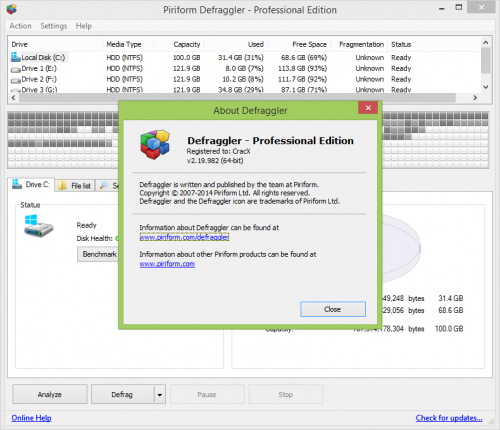Click the '100.0 GB' capacity cell for C:
The height and width of the screenshot is (430, 500).
tap(186, 57)
